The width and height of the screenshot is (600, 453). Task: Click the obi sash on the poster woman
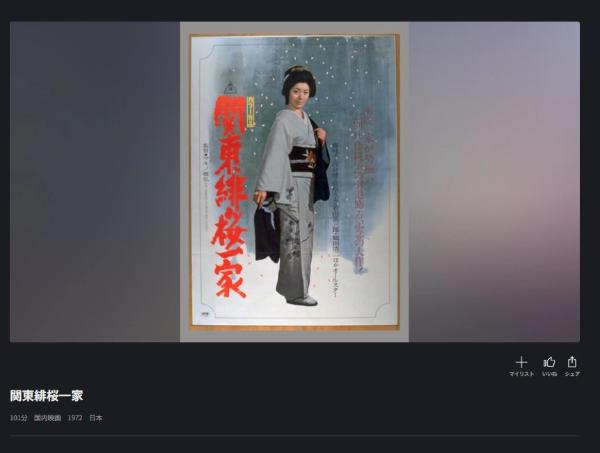point(303,160)
